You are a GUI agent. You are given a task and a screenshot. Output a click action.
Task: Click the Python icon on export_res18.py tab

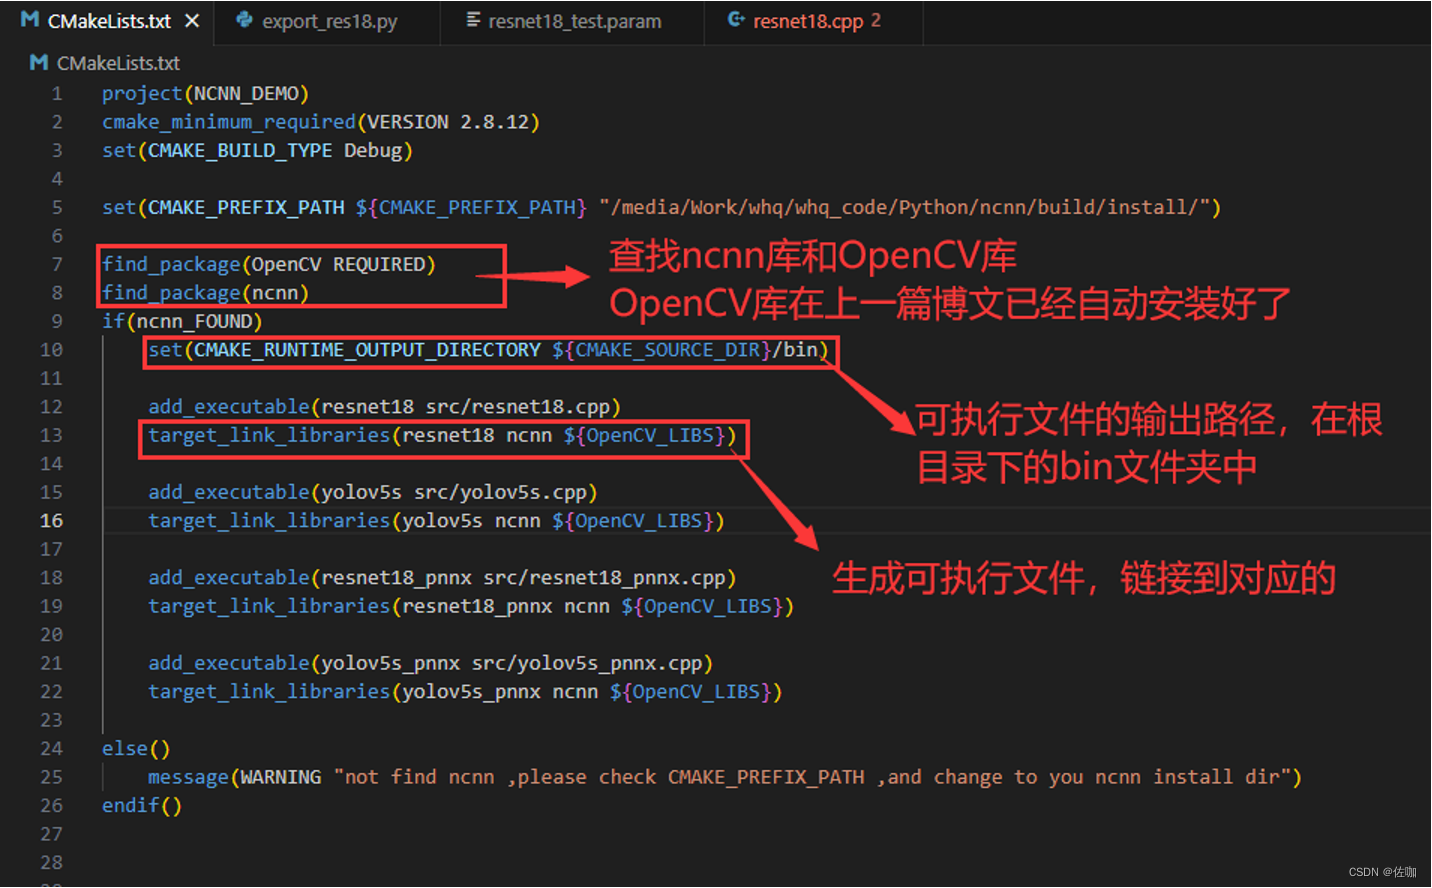244,20
